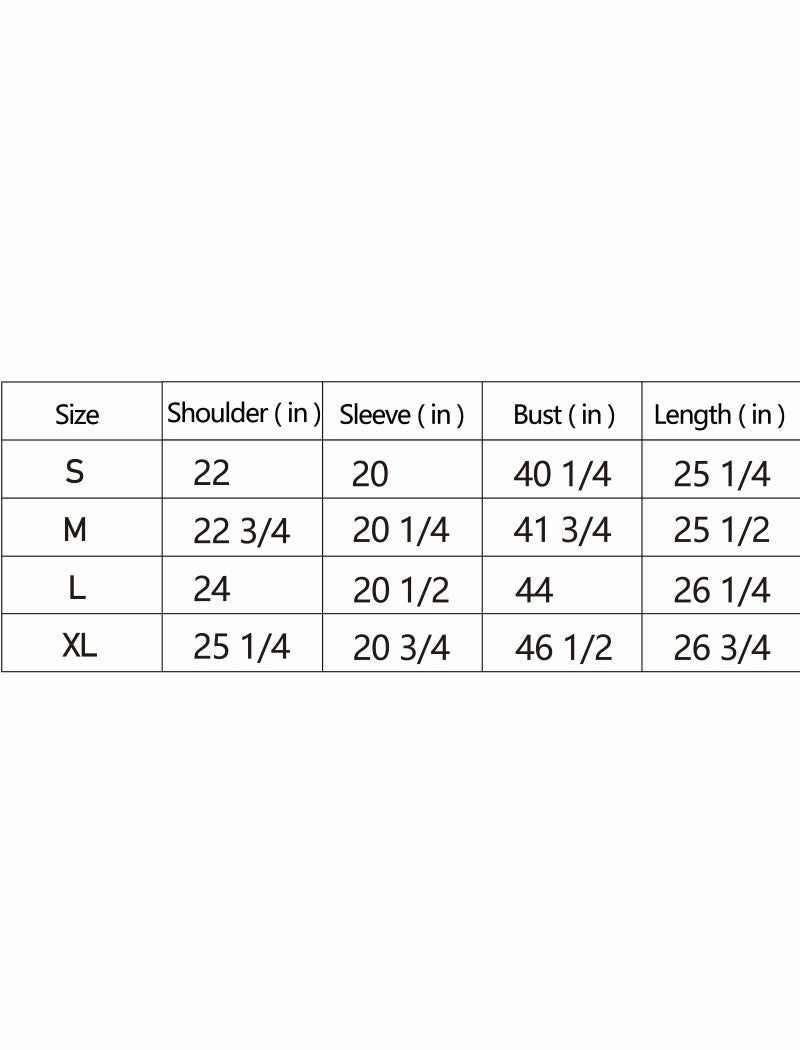The width and height of the screenshot is (800, 1050).
Task: Select the XL size row label
Action: (x=79, y=647)
